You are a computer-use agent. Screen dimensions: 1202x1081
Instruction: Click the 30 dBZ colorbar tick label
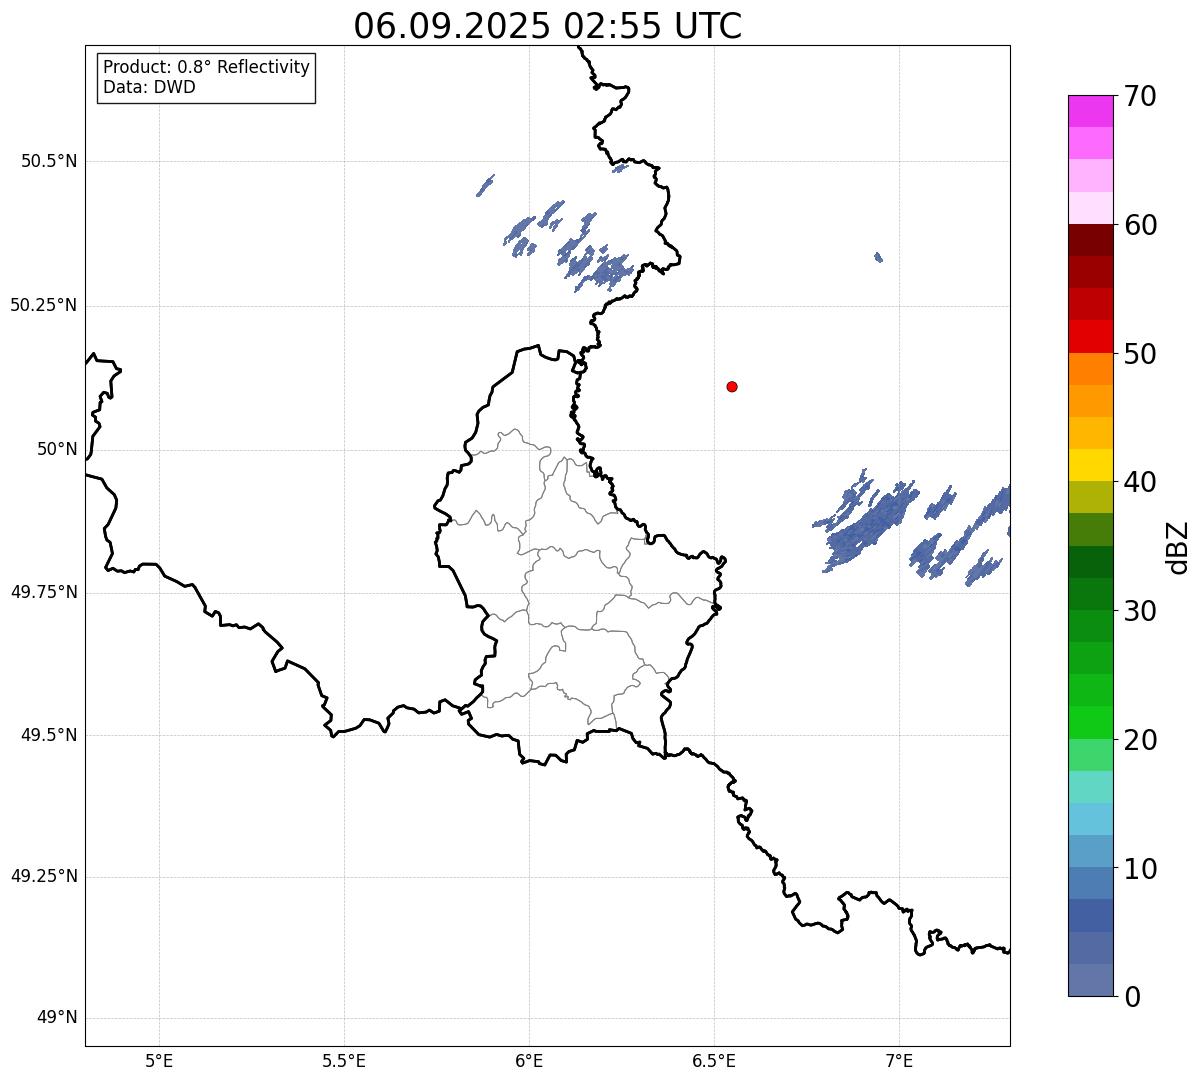click(1140, 611)
